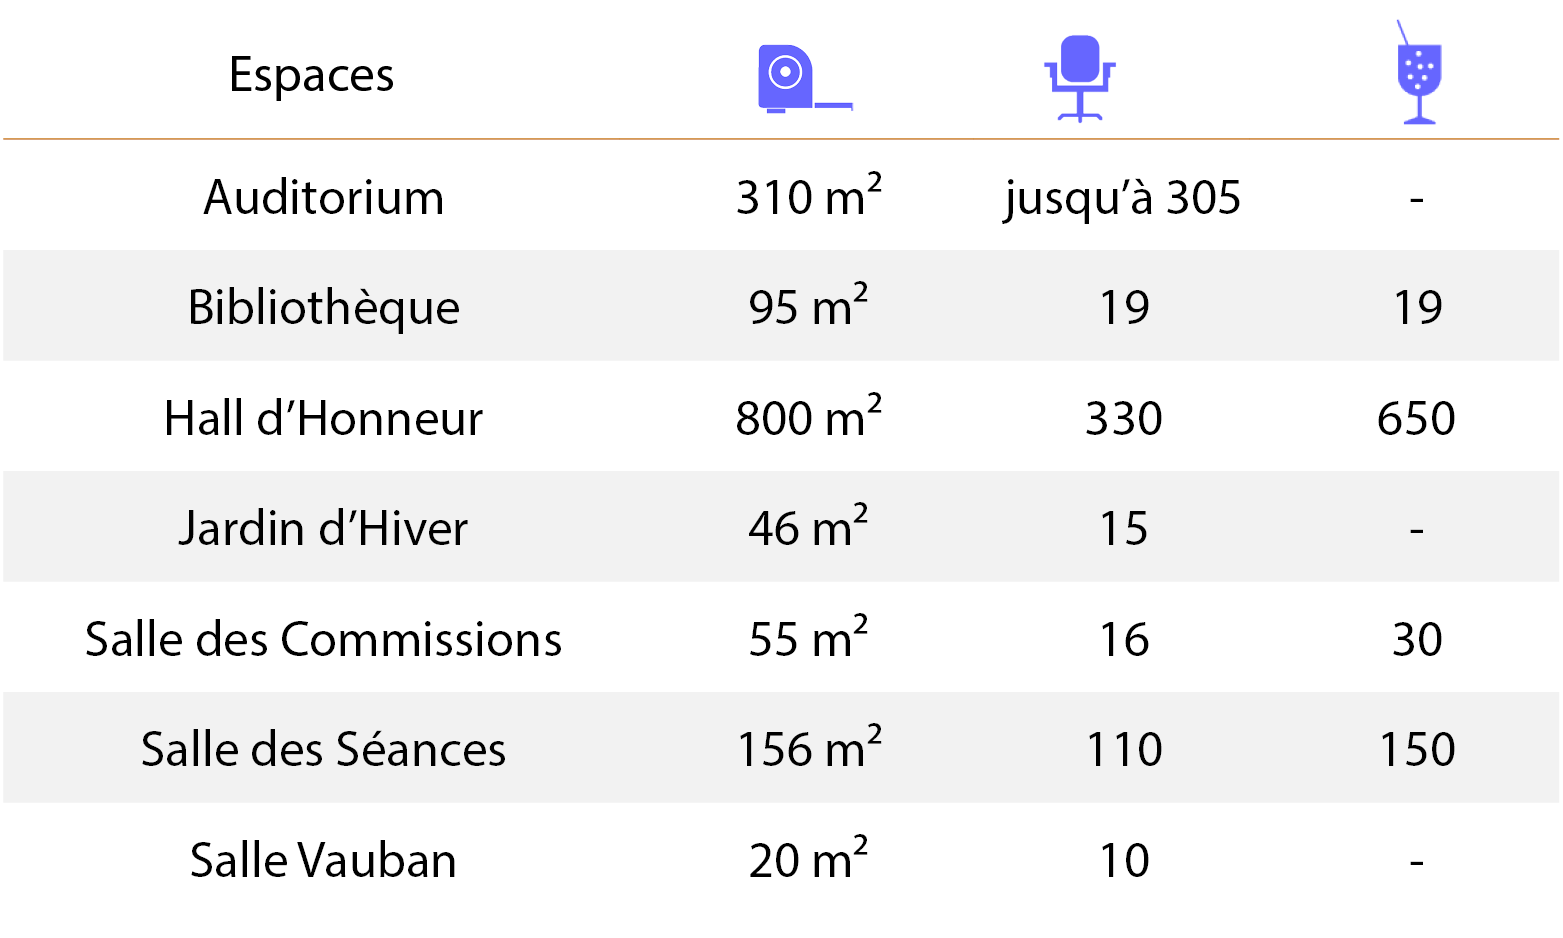
Task: Click the office chair seating icon
Action: (1080, 78)
